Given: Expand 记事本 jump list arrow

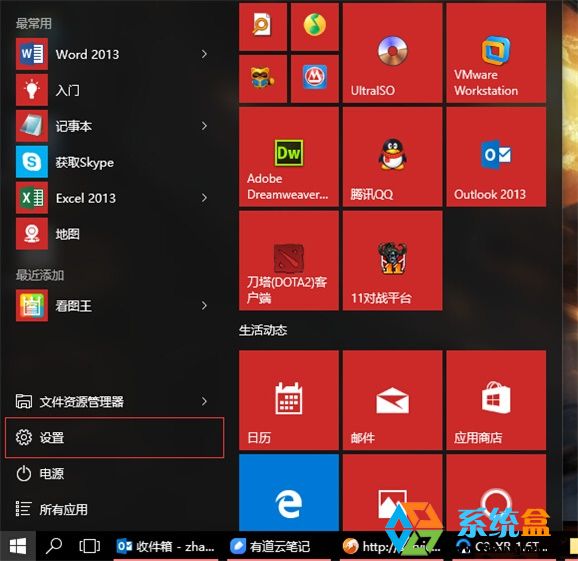Looking at the screenshot, I should [204, 126].
